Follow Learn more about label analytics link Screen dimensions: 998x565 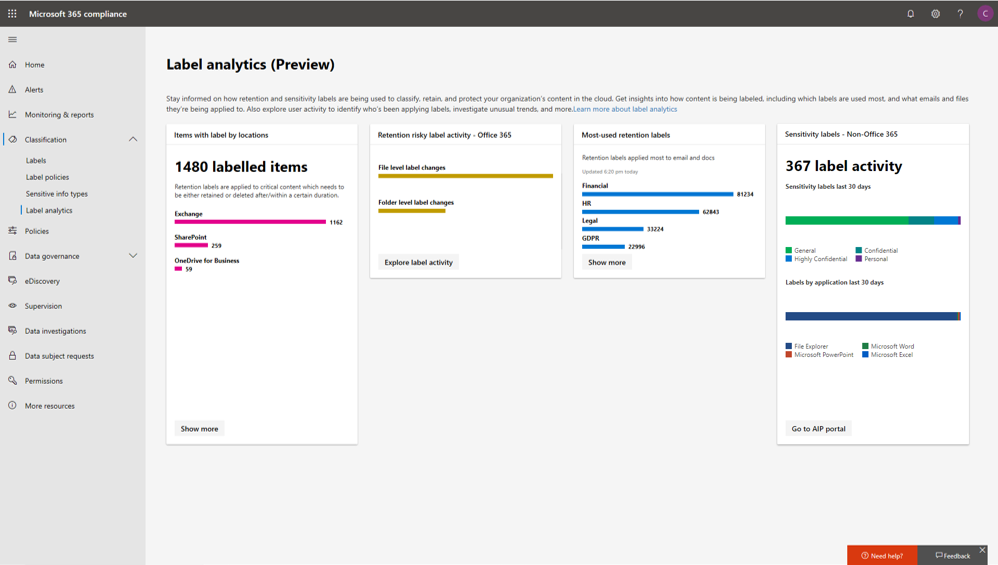click(x=625, y=109)
